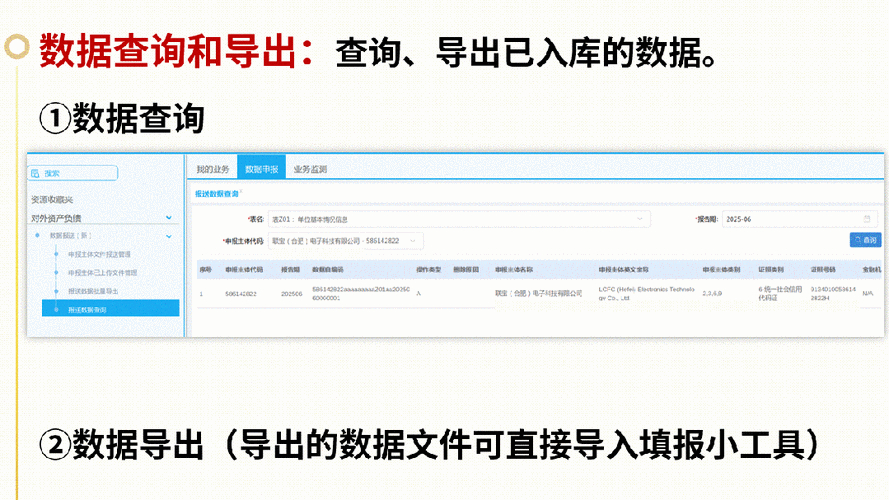The width and height of the screenshot is (889, 500).
Task: Open the 表名 dropdown showing 表Z01
Action: coord(459,219)
